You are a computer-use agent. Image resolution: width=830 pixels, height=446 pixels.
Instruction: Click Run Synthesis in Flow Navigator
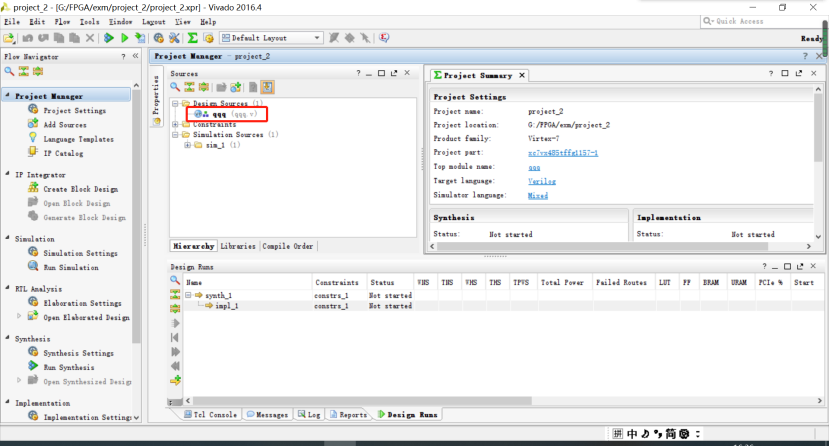(x=69, y=367)
